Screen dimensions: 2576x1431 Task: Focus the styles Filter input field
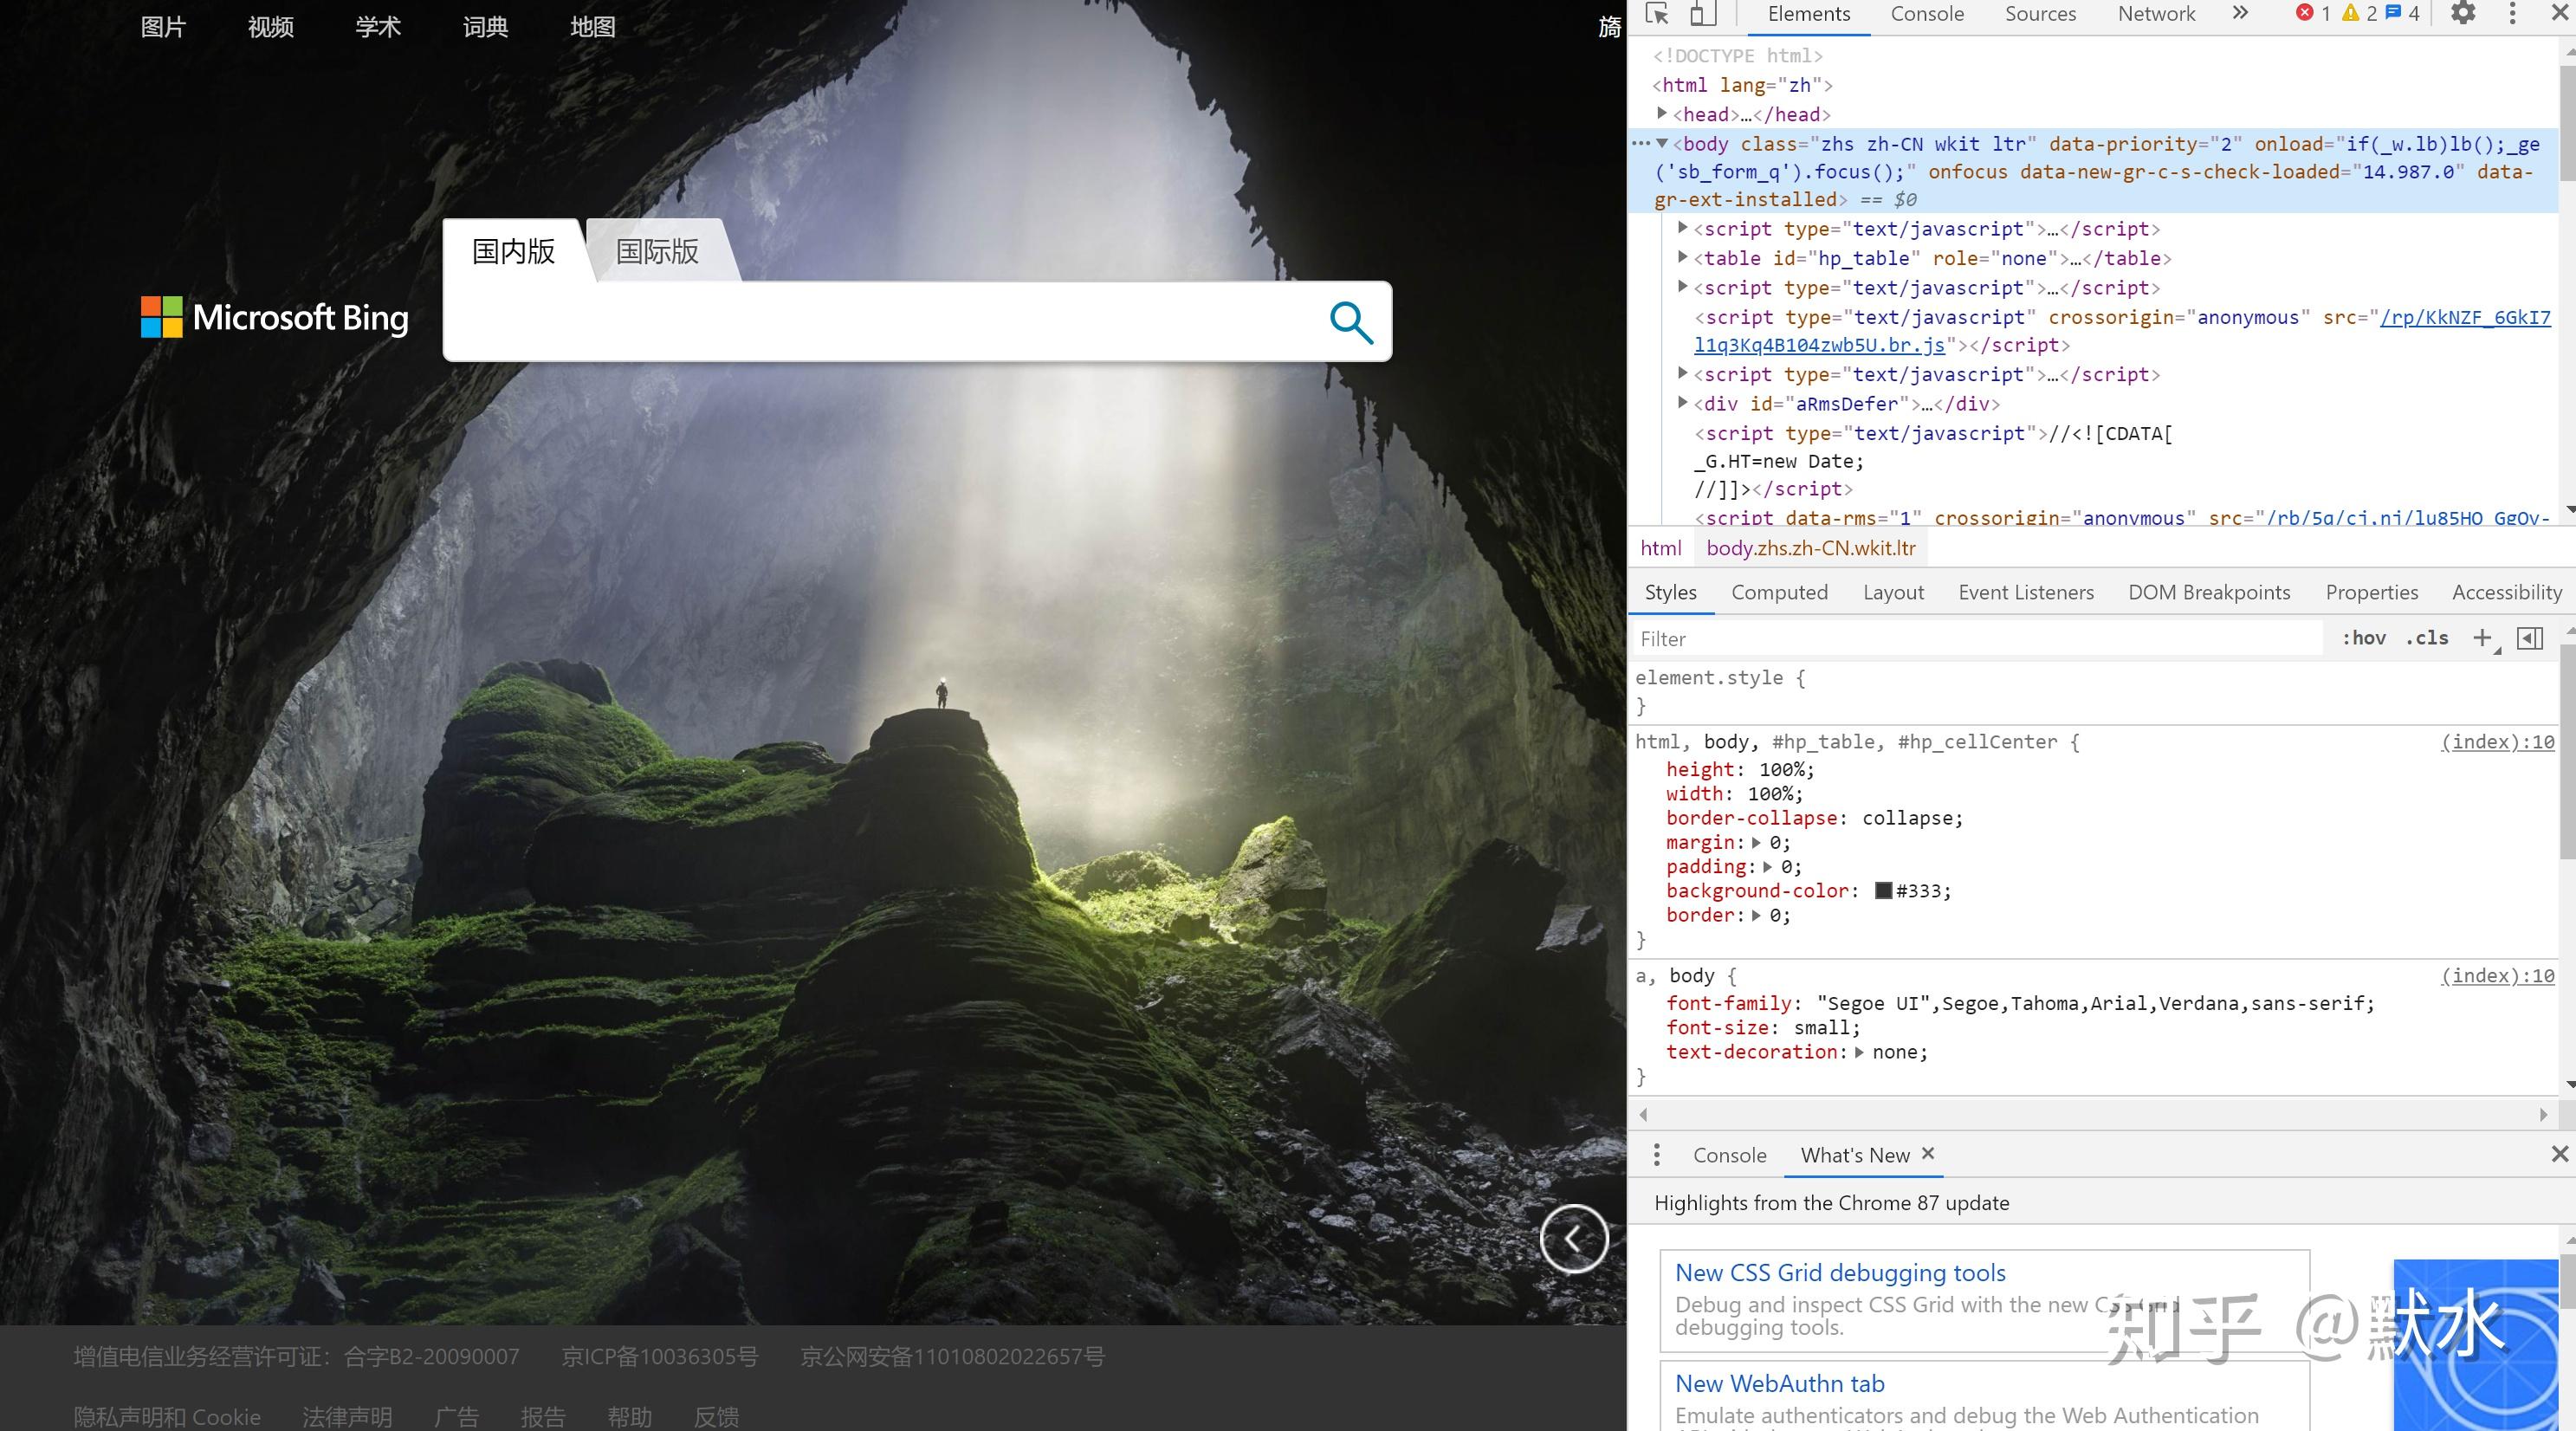click(1978, 638)
